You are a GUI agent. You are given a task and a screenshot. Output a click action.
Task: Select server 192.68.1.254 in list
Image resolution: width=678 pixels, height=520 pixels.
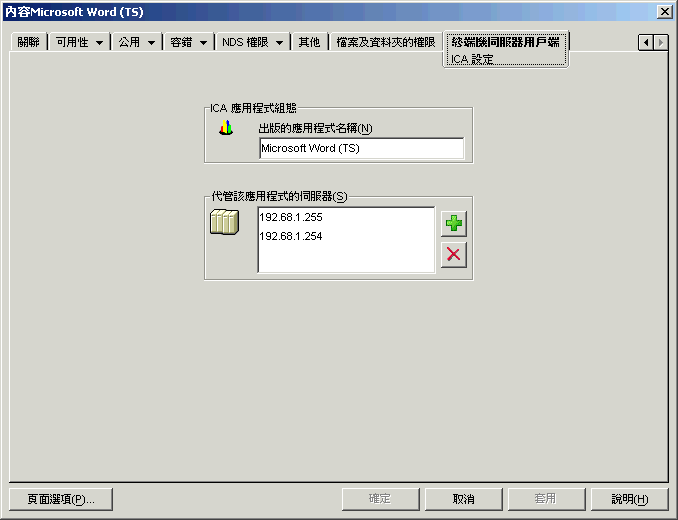tap(291, 236)
